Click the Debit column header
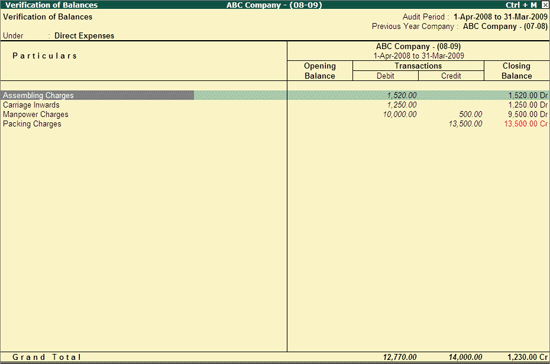Viewport: 550px width, 364px height. 385,76
